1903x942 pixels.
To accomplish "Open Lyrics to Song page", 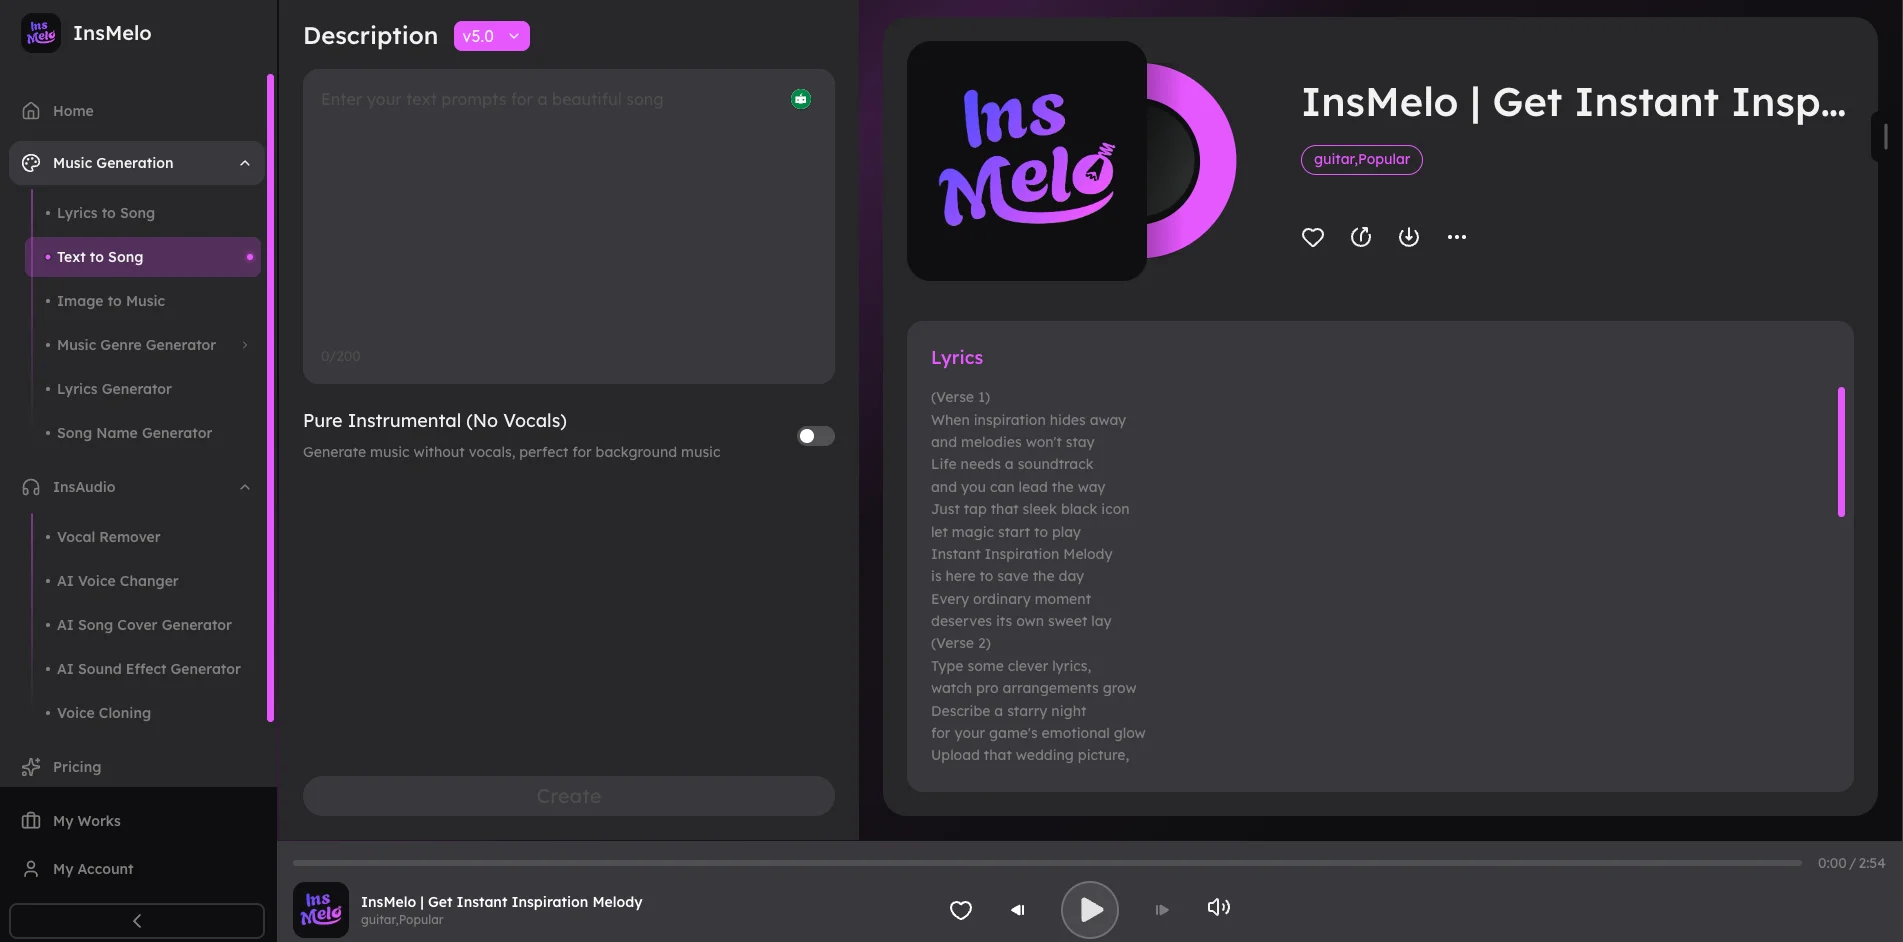I will pos(106,213).
